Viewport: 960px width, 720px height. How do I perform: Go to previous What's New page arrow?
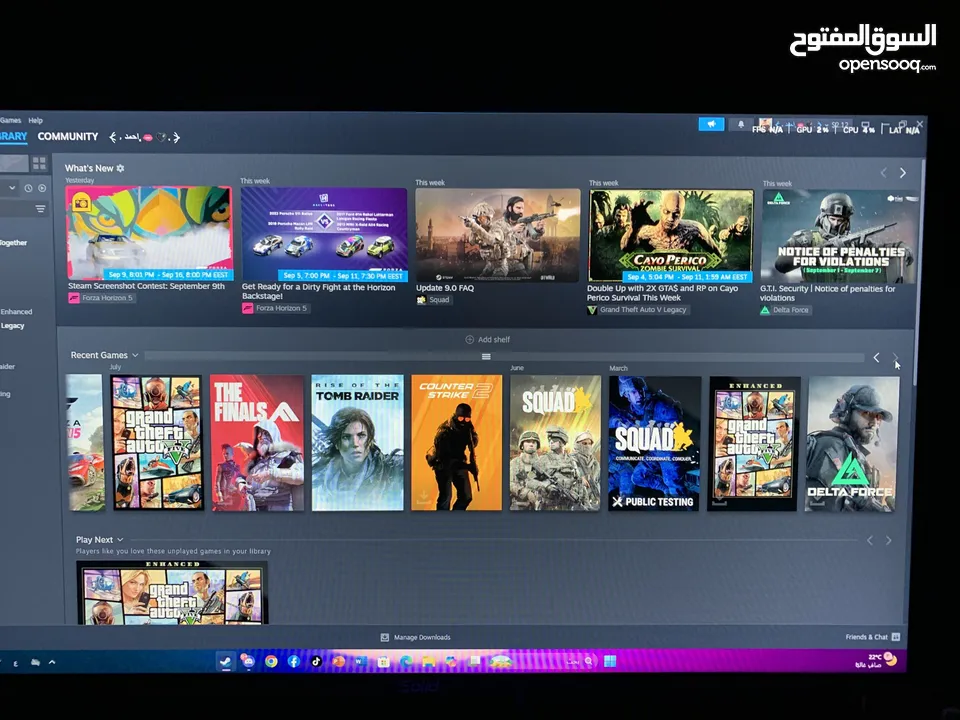(883, 173)
